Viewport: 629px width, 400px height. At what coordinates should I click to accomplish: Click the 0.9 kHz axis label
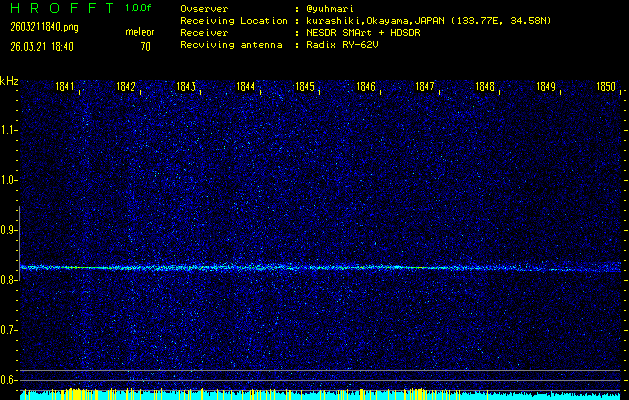tap(8, 230)
